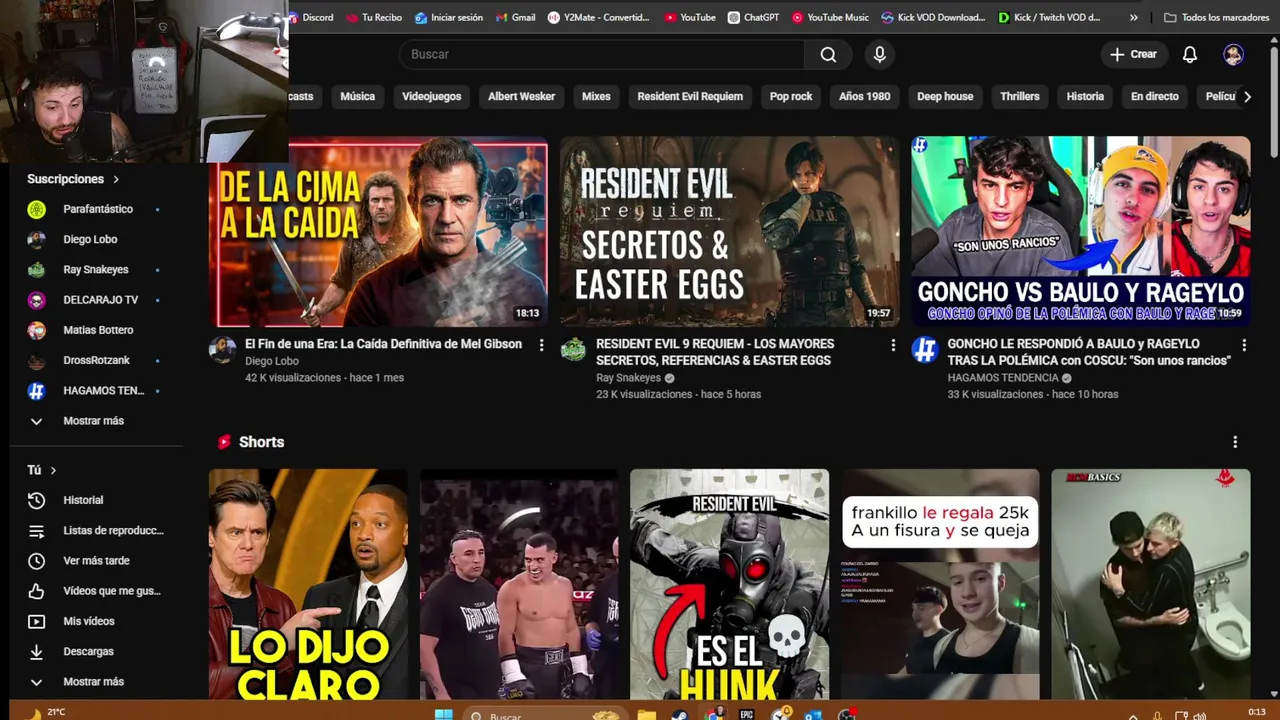1280x720 pixels.
Task: Show hidden bookmarks via chevron
Action: pyautogui.click(x=1133, y=17)
